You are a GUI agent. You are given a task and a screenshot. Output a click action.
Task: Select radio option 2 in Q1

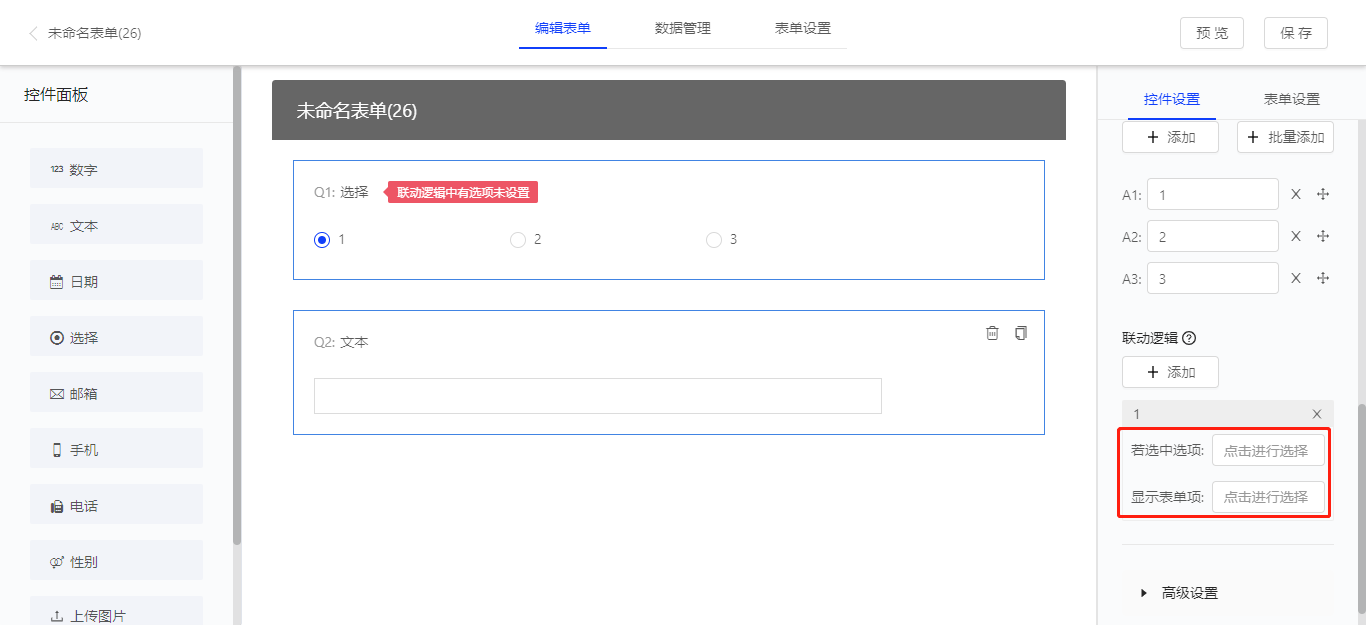518,240
